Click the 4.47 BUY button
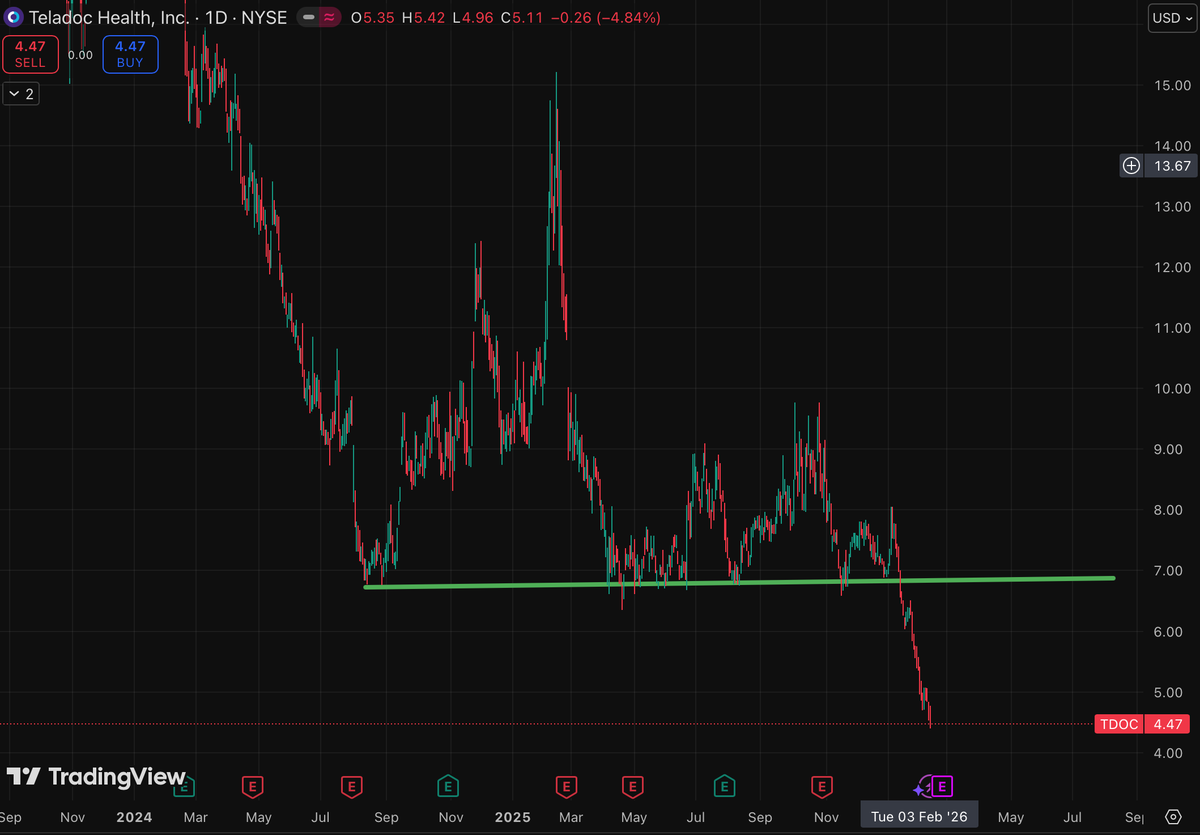The width and height of the screenshot is (1200, 835). (129, 54)
